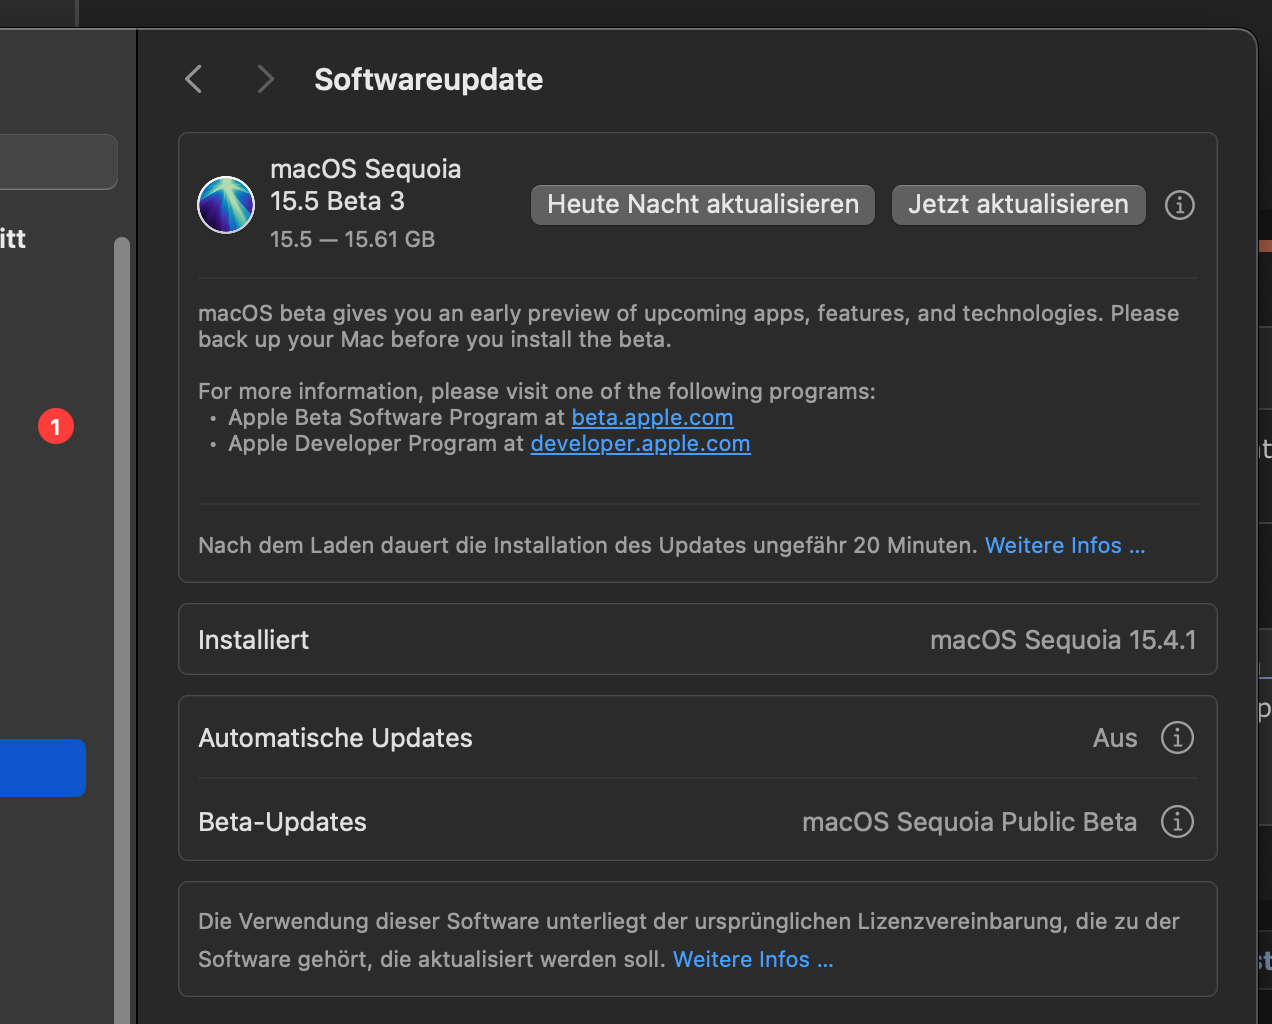Open the developer.apple.com link
Viewport: 1272px width, 1024px height.
[x=640, y=444]
